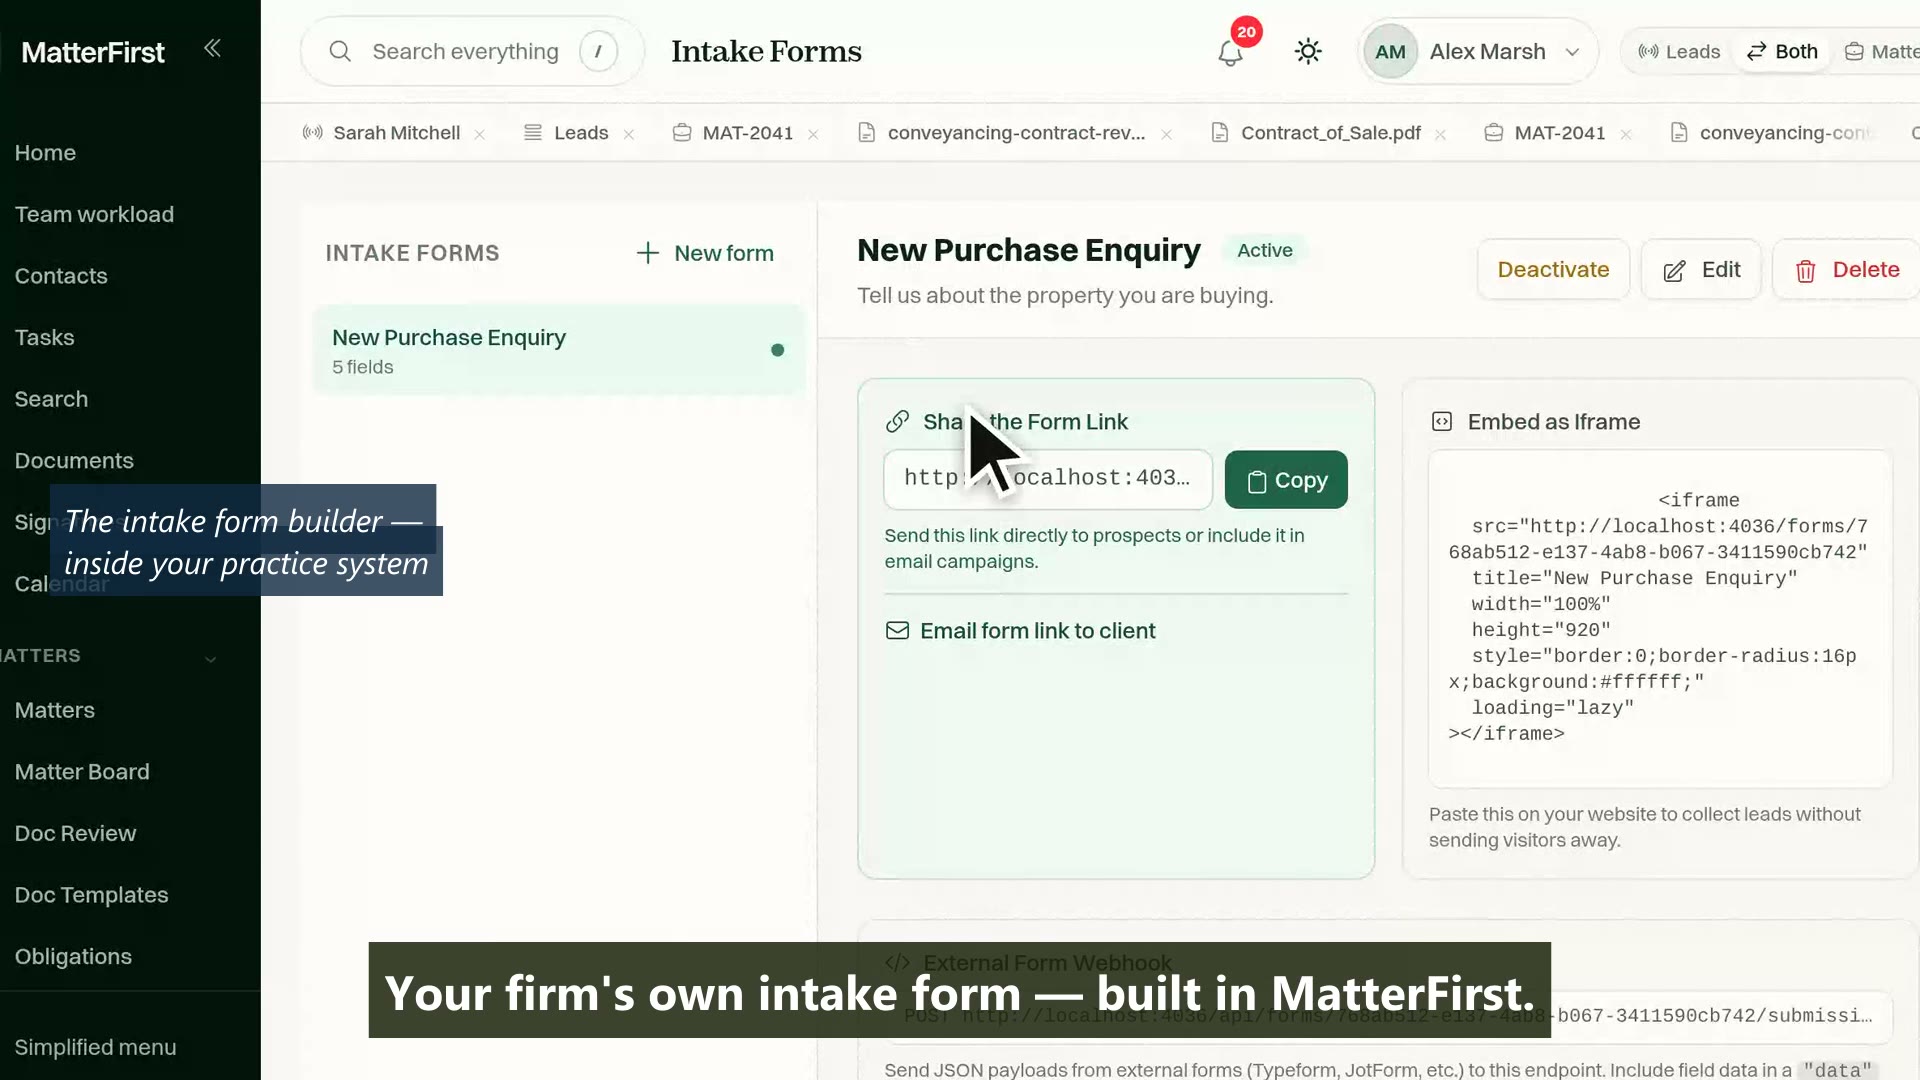The height and width of the screenshot is (1080, 1920).
Task: Click the MatterFirst logo
Action: click(93, 52)
